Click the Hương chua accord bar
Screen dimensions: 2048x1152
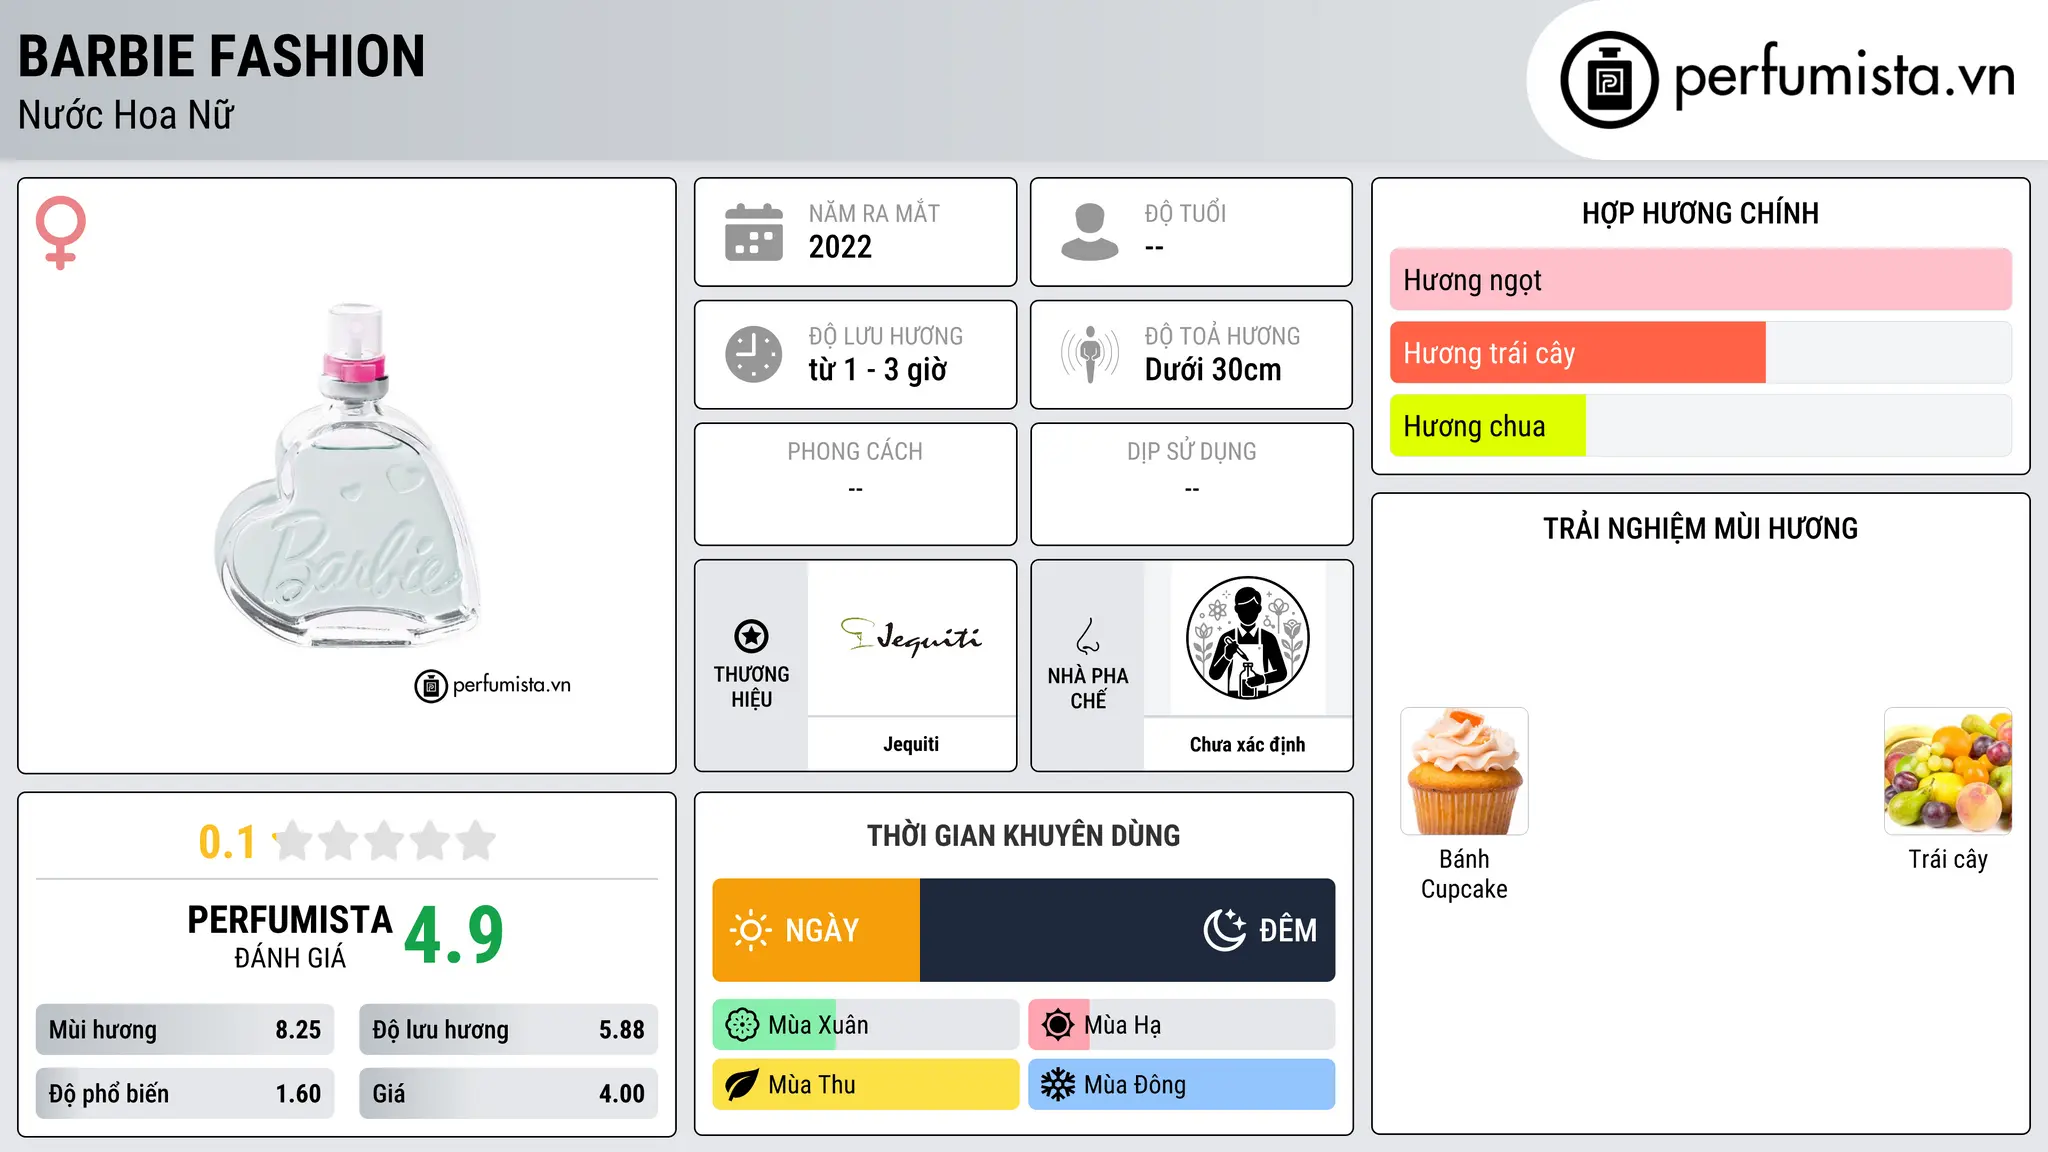1701,426
